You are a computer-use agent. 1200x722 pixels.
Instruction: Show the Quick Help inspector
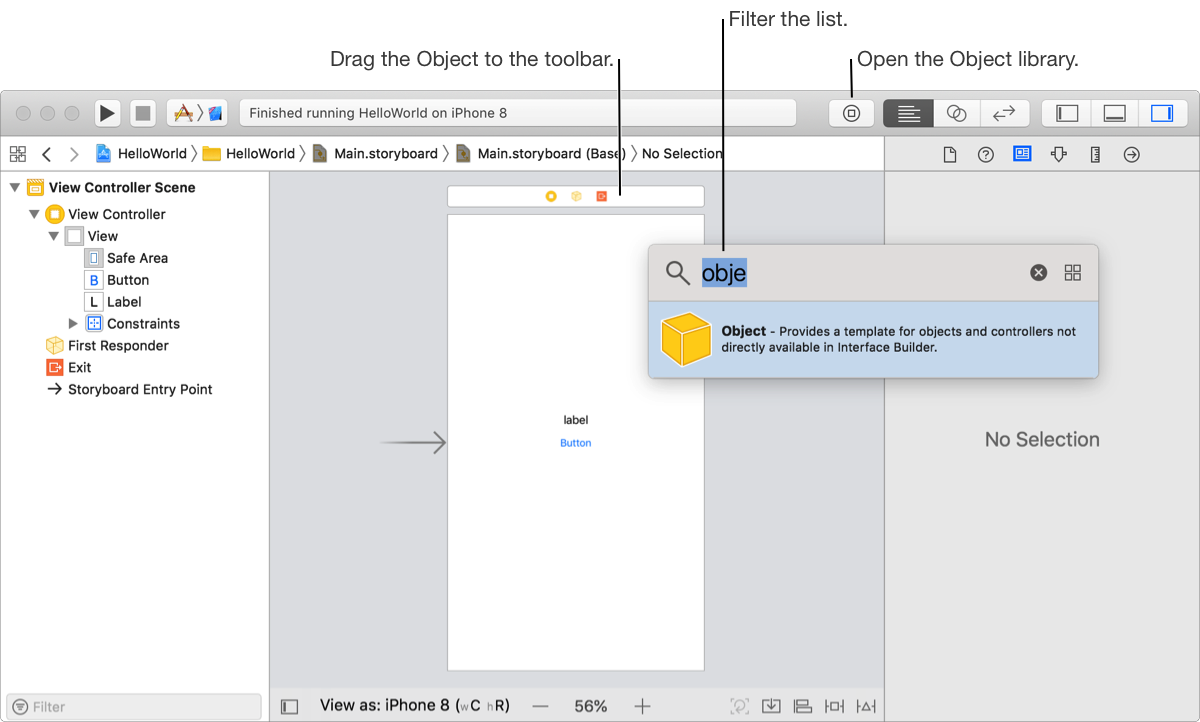tap(986, 154)
